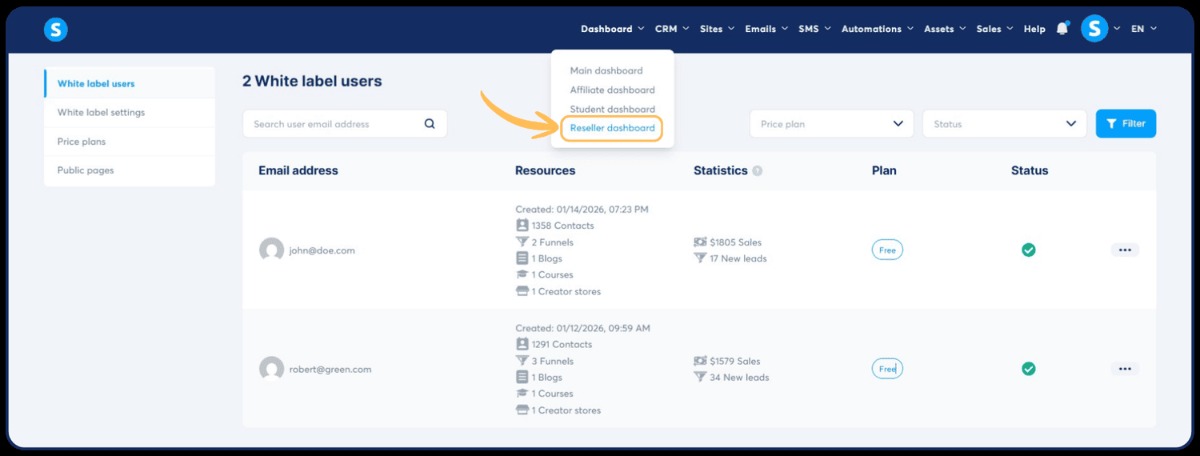The height and width of the screenshot is (456, 1200).
Task: Open the EN language selector
Action: (1143, 29)
